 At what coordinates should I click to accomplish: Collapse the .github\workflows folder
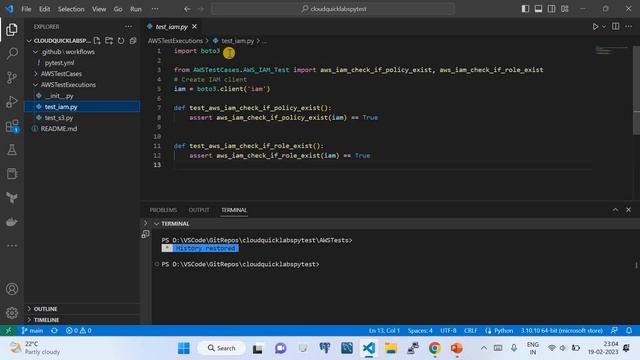coord(67,52)
